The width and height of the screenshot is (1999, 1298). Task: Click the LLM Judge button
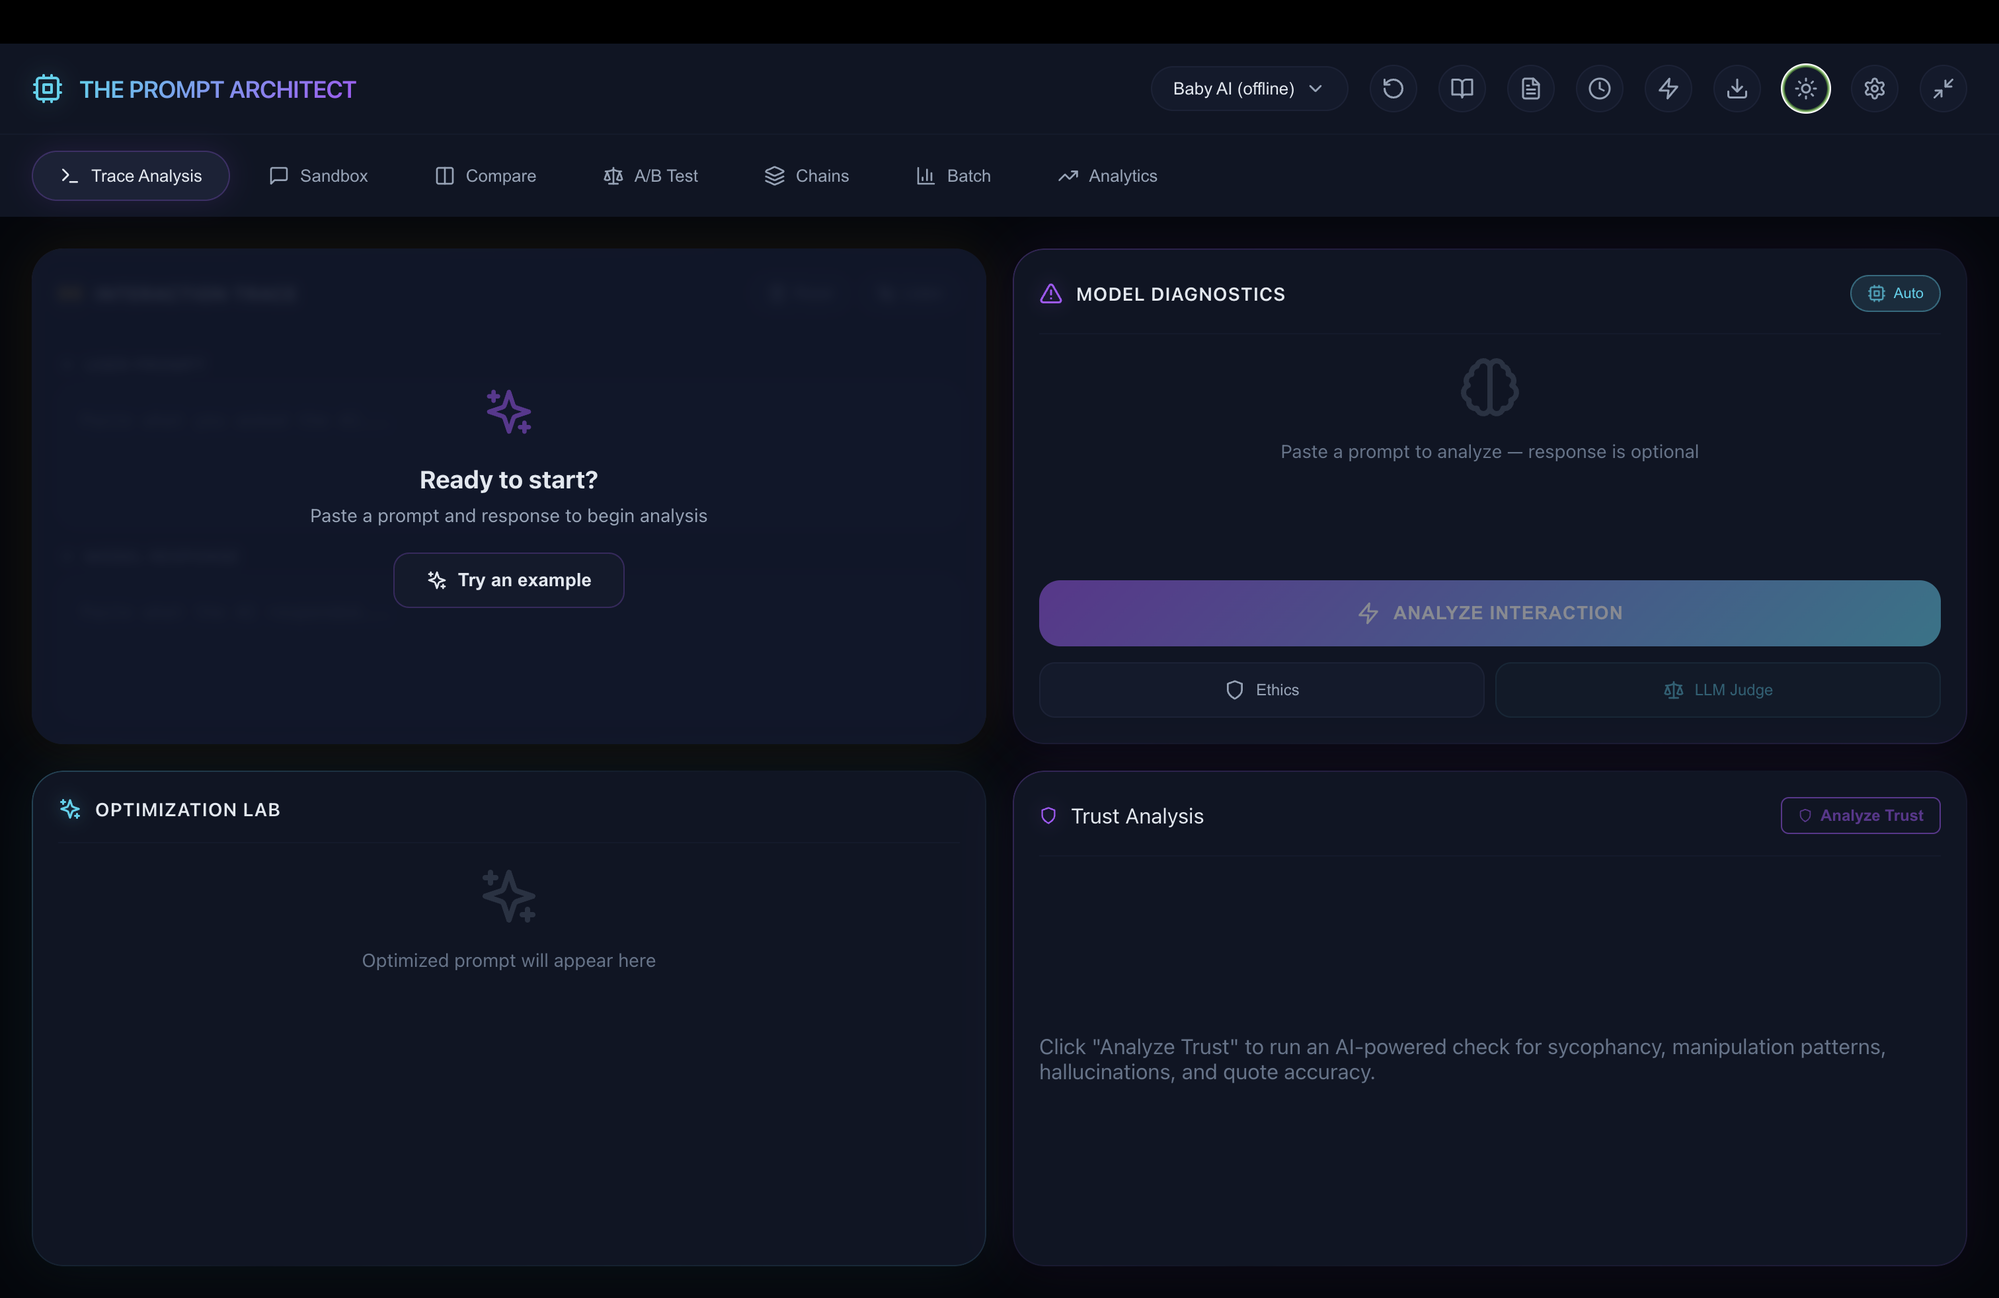click(1718, 690)
